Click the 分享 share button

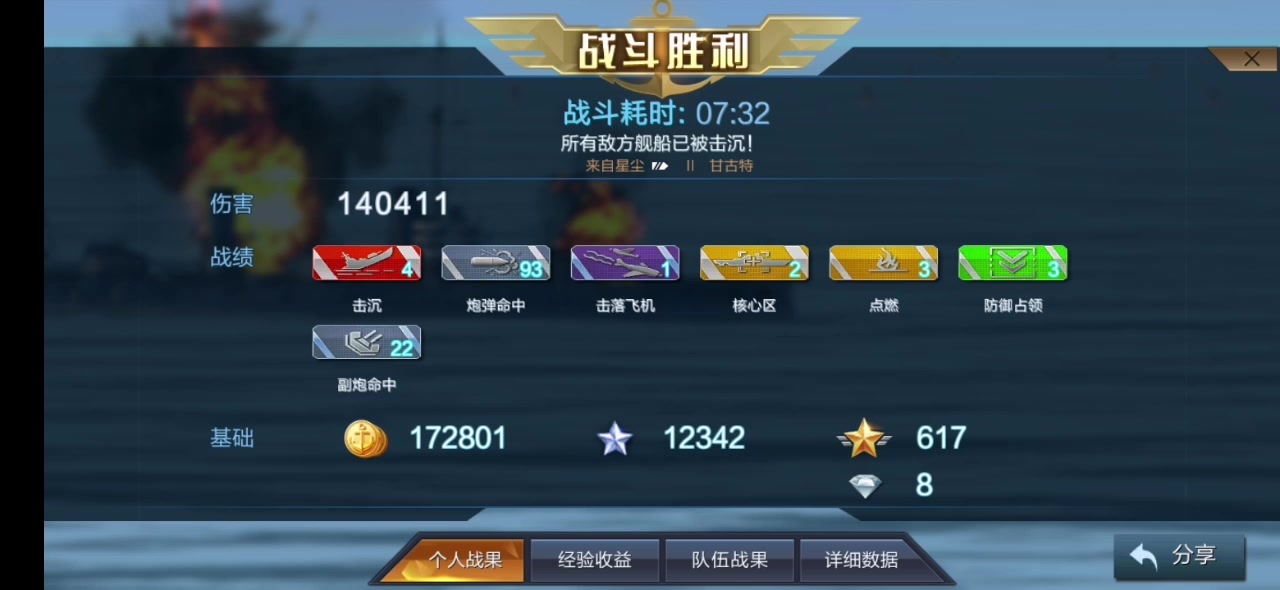click(1180, 557)
